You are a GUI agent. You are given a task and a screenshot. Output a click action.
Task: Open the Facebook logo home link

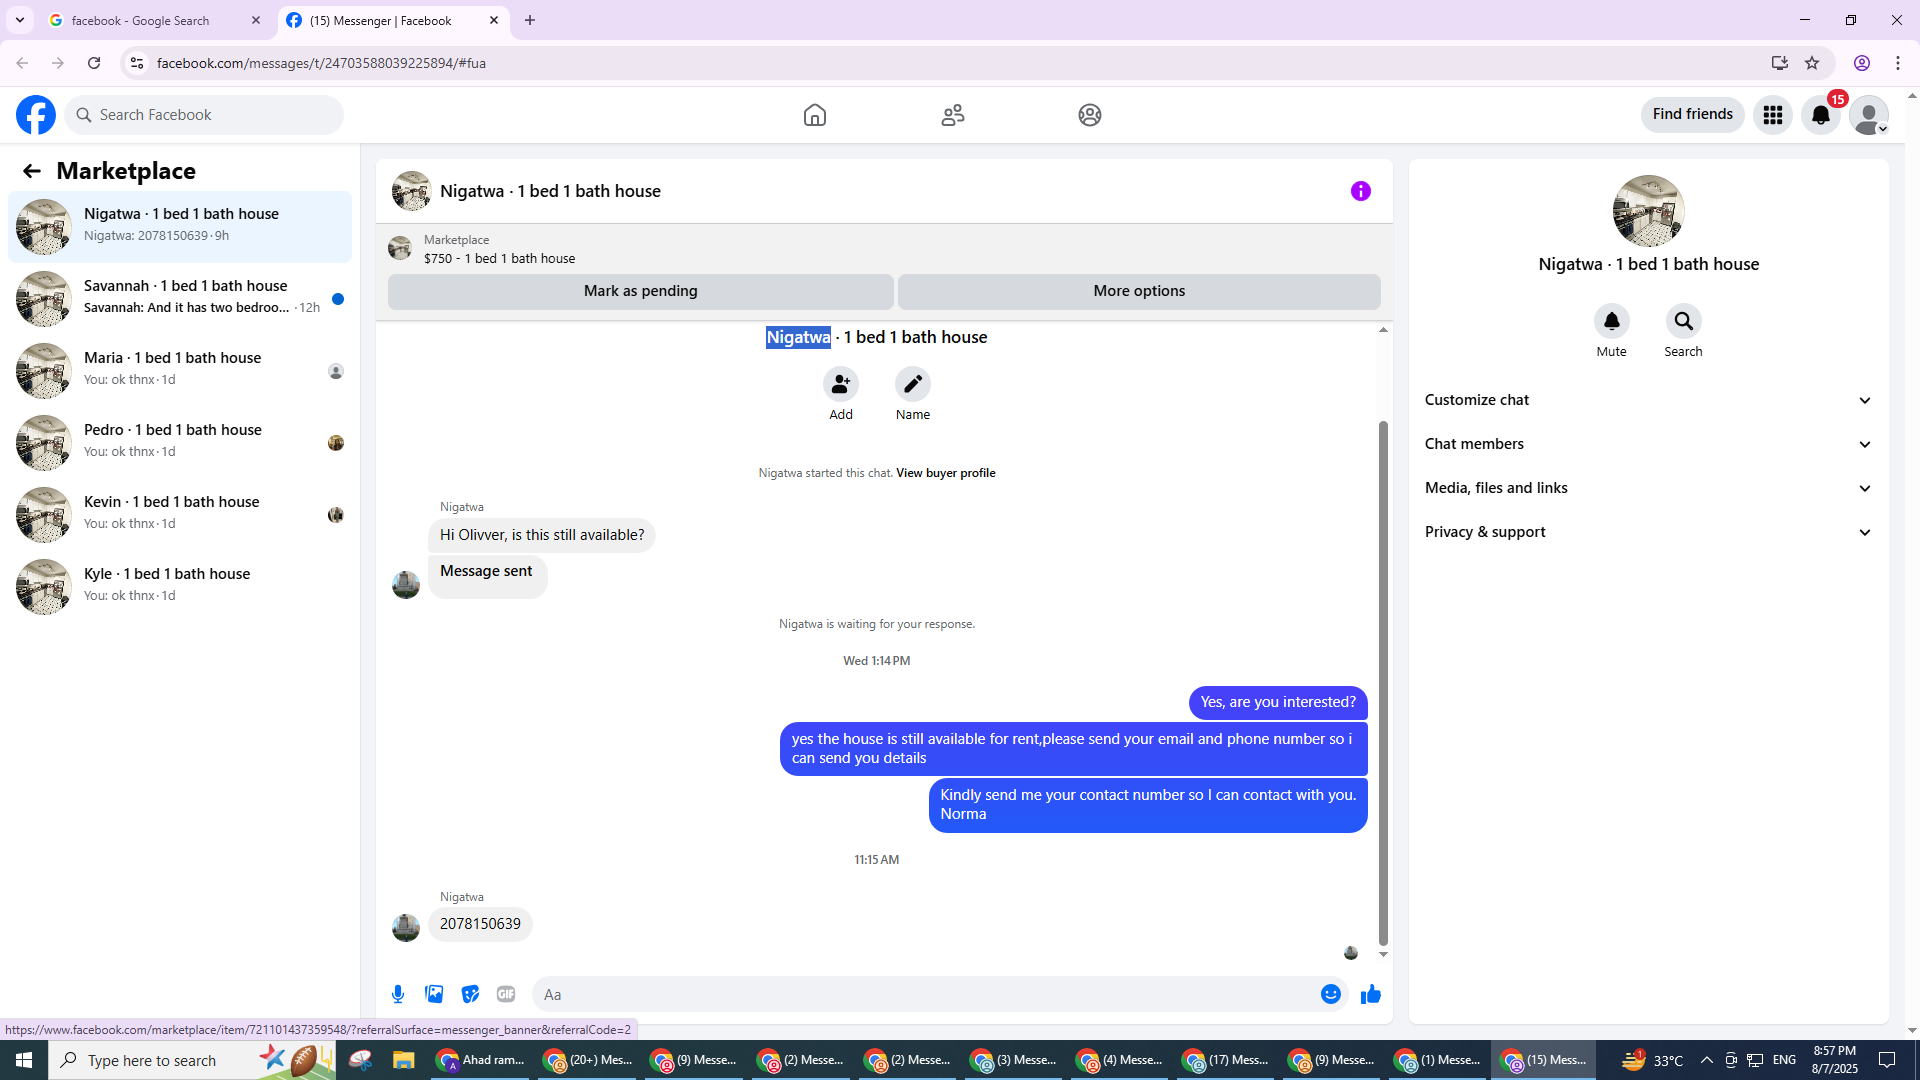coord(36,115)
